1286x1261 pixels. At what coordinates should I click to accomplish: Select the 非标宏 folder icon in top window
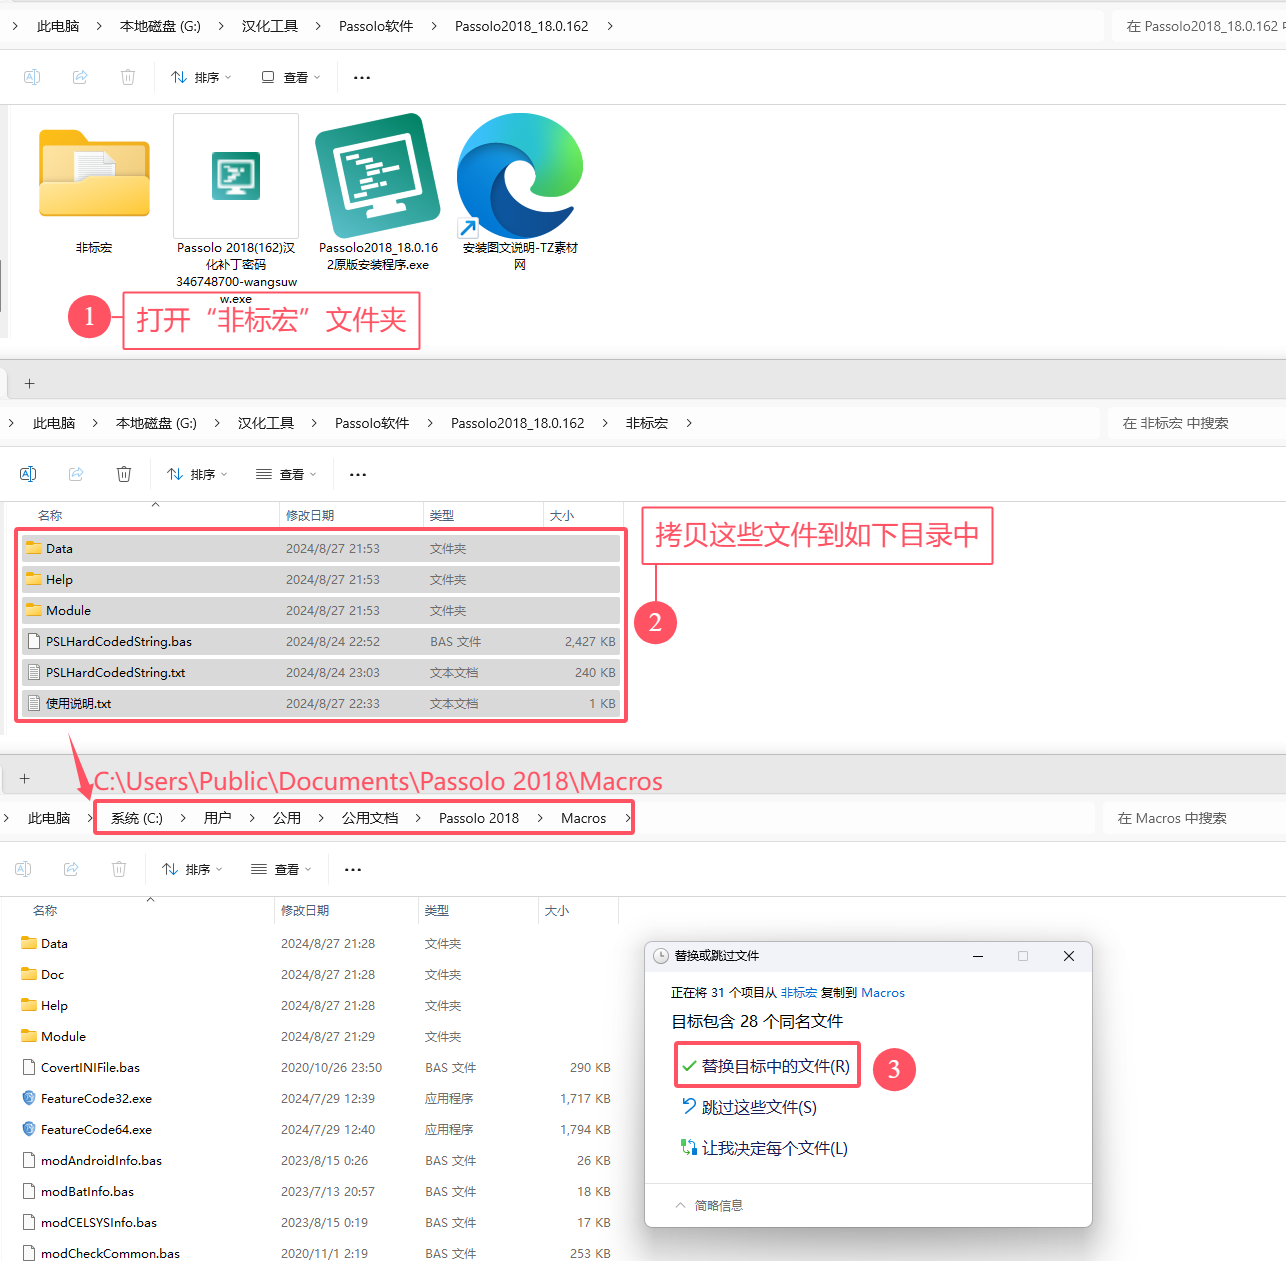(94, 174)
